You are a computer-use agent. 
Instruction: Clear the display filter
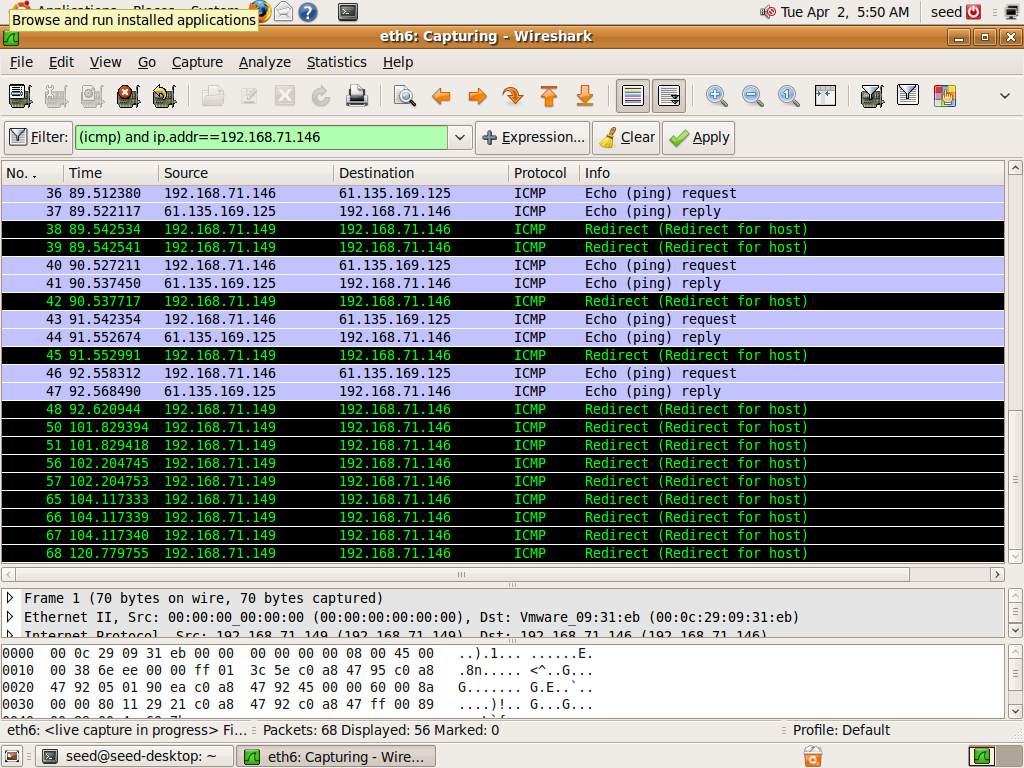(x=627, y=137)
